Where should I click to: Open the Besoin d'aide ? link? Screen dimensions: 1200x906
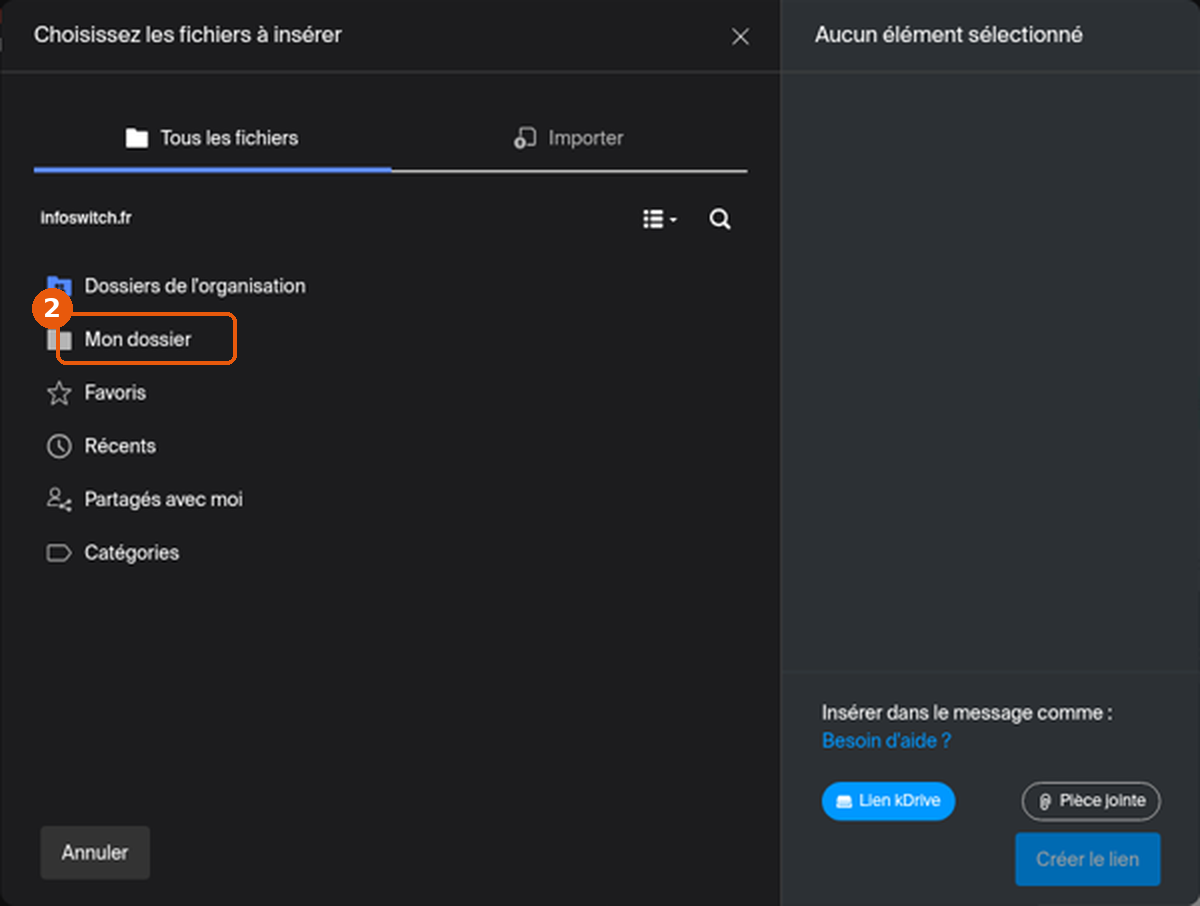pyautogui.click(x=886, y=741)
